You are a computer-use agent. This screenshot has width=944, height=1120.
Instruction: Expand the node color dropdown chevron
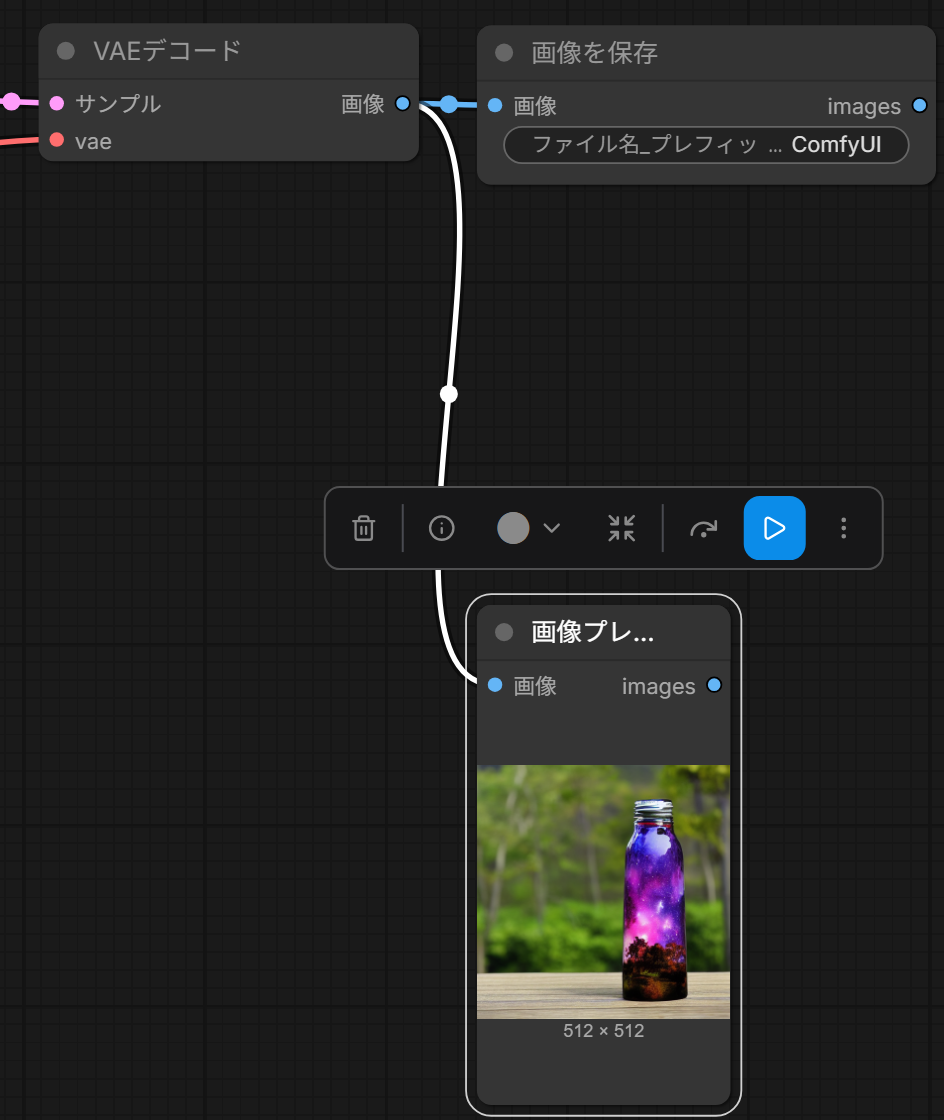tap(551, 529)
